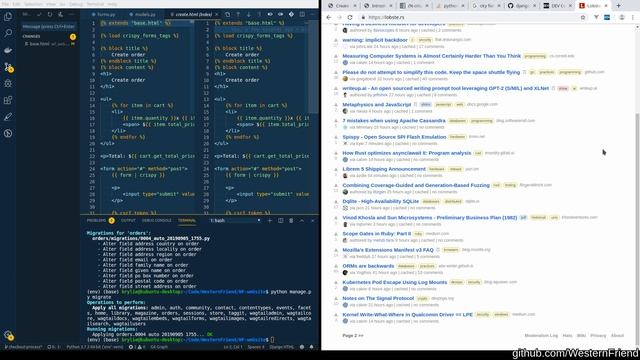Screen dimensions: 640x360
Task: Open 'Kubernetes Pod Escape Using Log Mounts' link
Action: [395, 282]
